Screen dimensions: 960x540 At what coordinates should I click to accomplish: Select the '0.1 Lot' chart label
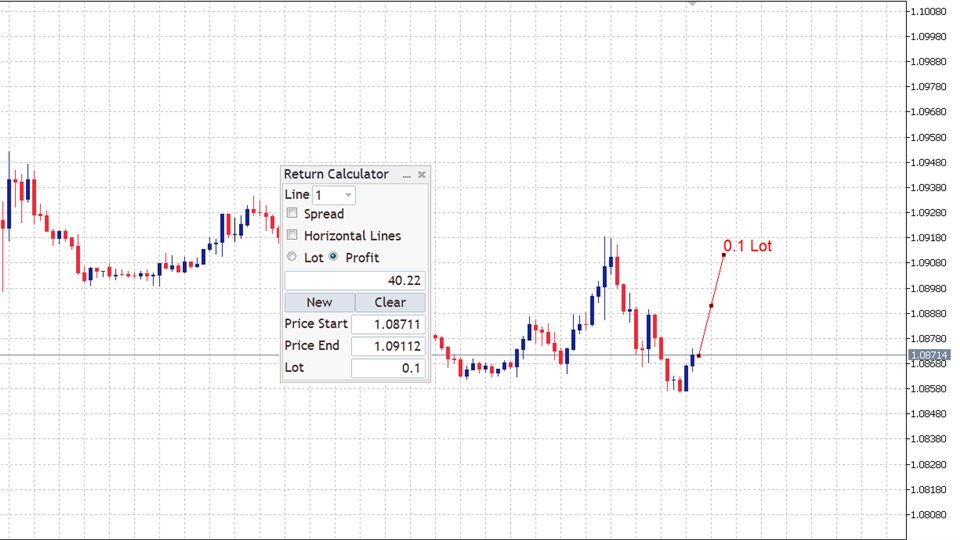tap(748, 246)
